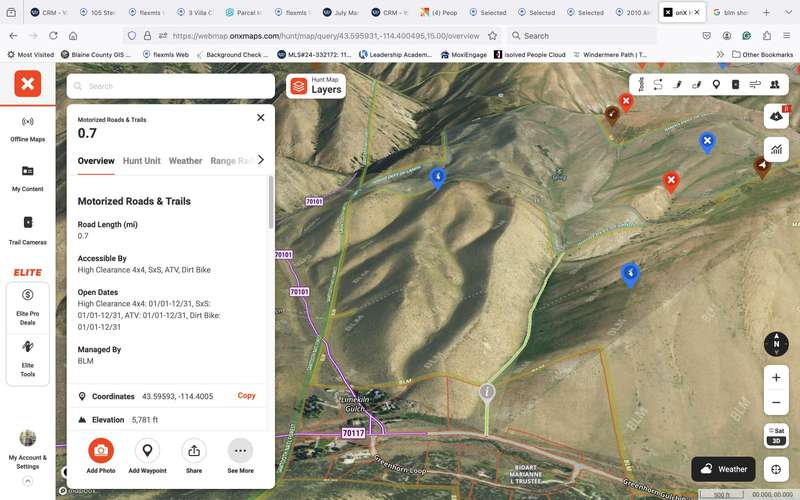
Task: Click the Share icon in info panel
Action: (x=193, y=451)
